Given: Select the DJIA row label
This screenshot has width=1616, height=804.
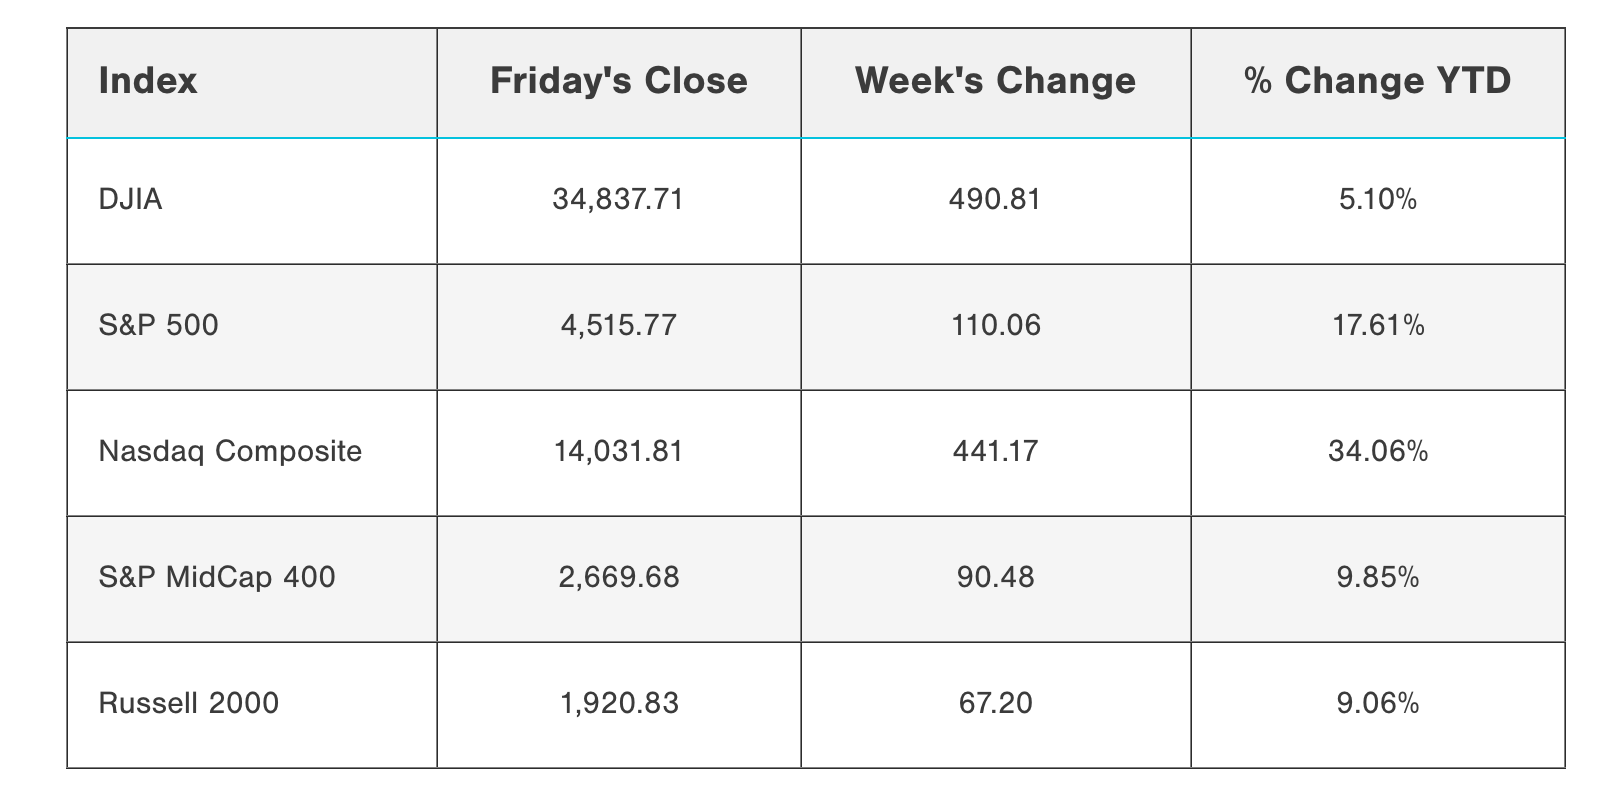Looking at the screenshot, I should pyautogui.click(x=131, y=200).
